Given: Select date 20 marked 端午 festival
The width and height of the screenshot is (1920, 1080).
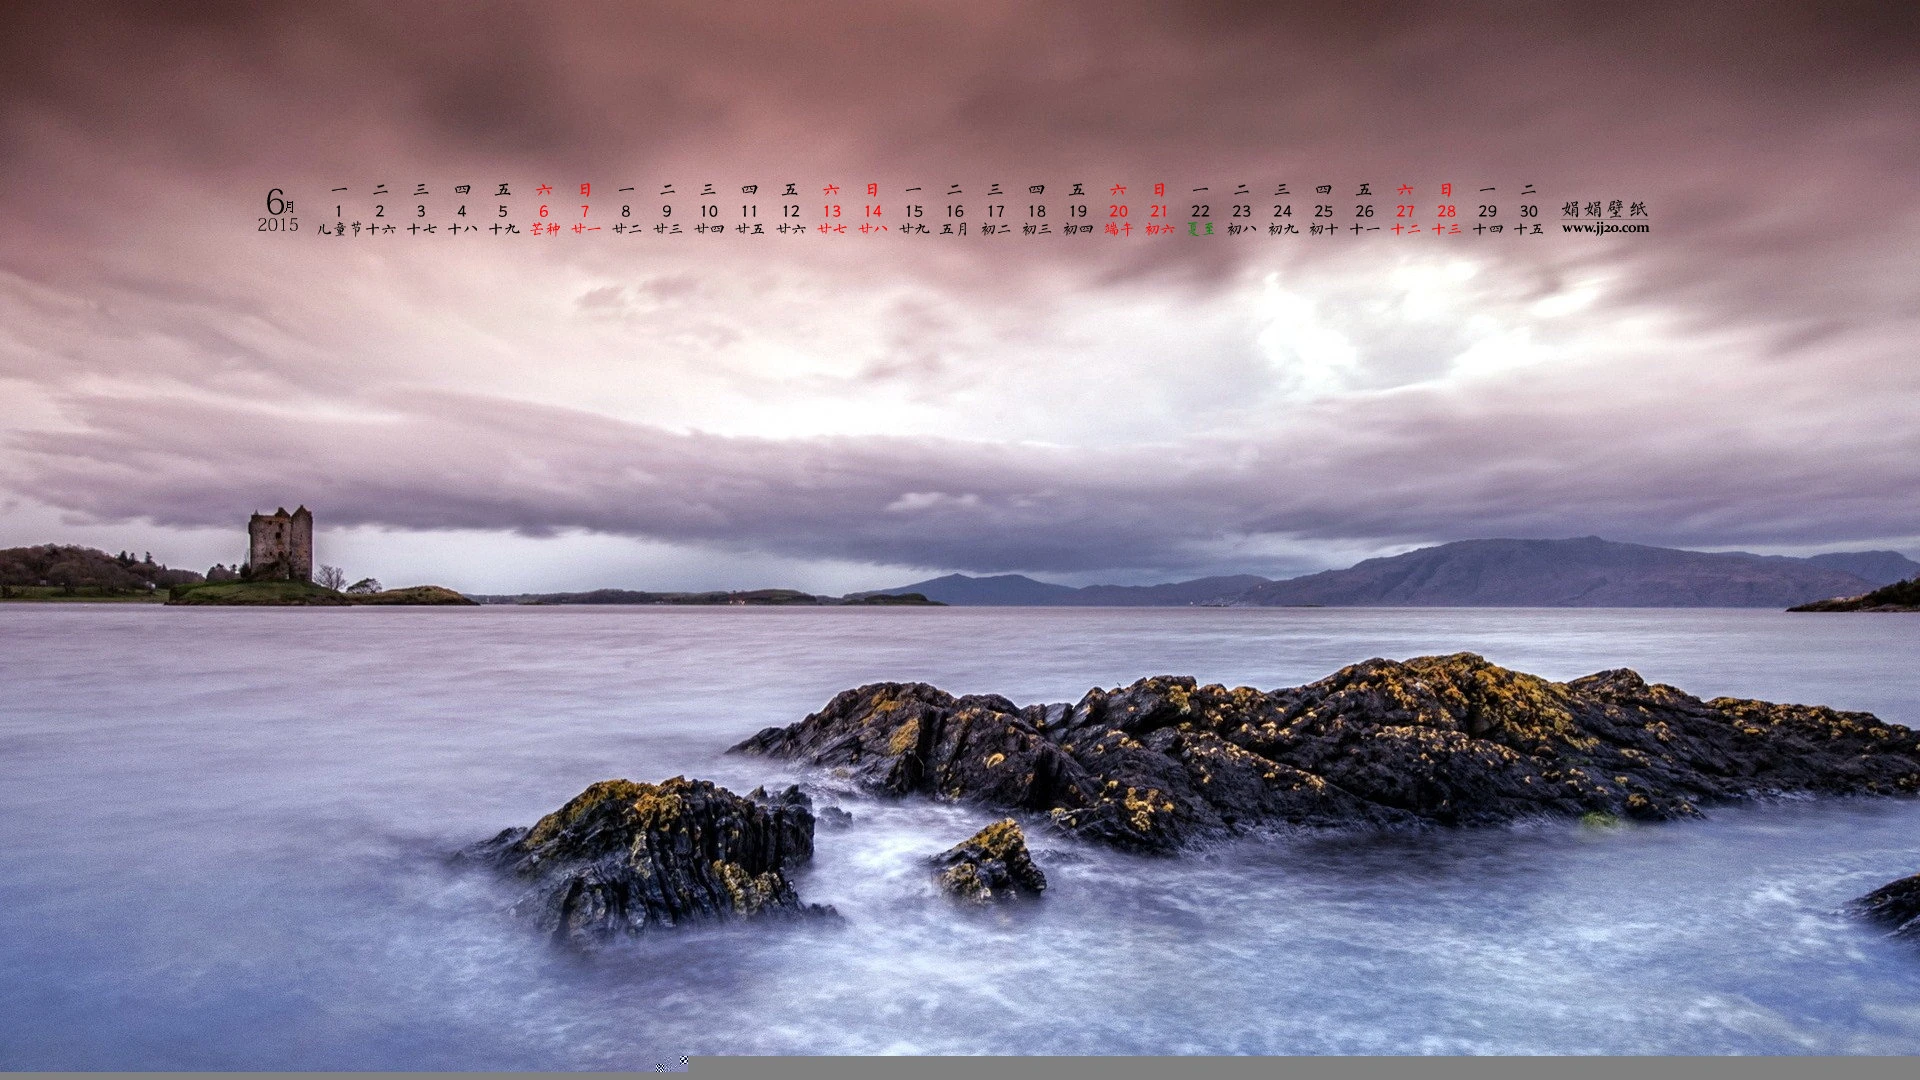Looking at the screenshot, I should pyautogui.click(x=1119, y=211).
